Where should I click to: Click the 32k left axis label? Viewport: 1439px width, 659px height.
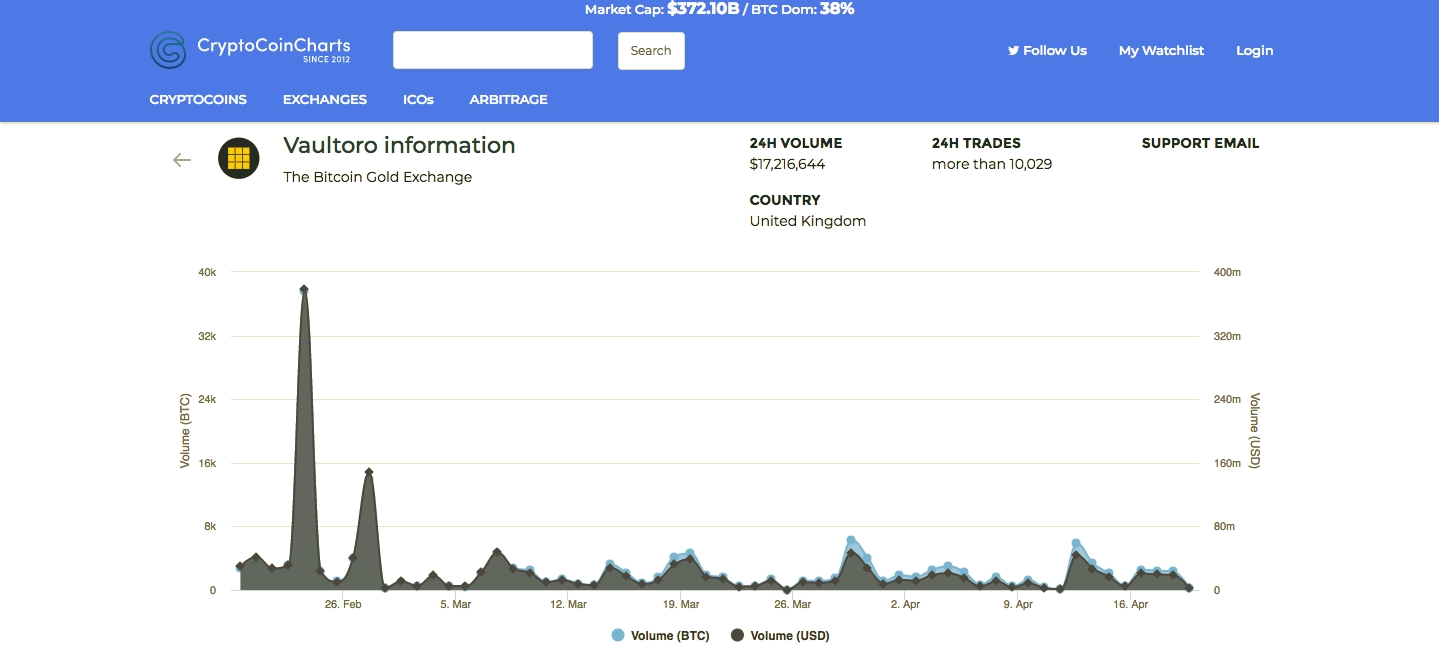coord(207,337)
